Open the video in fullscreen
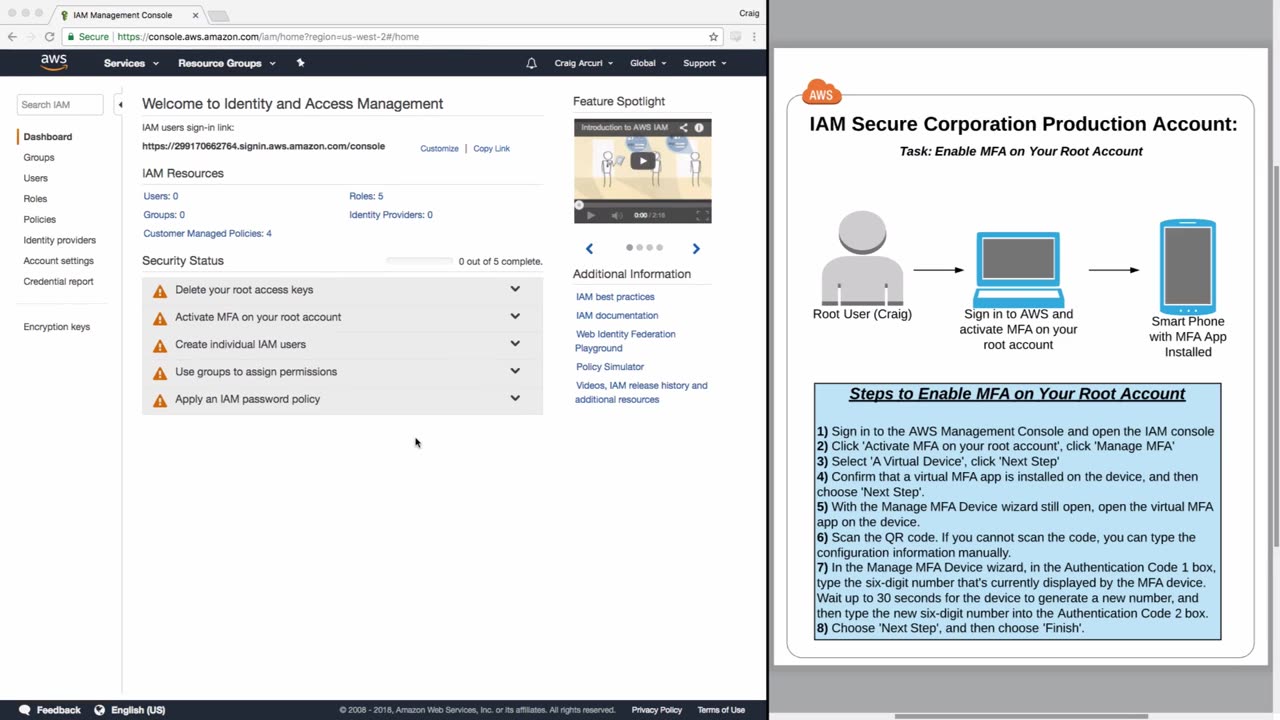The width and height of the screenshot is (1280, 720). point(702,215)
